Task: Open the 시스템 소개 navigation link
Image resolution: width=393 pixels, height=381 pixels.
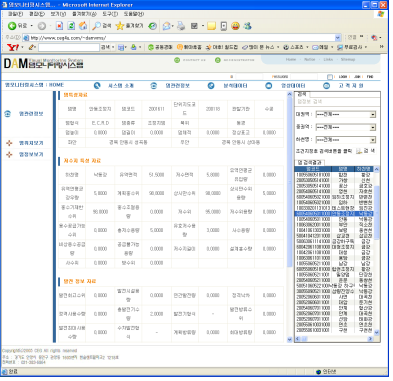Action: tap(121, 86)
